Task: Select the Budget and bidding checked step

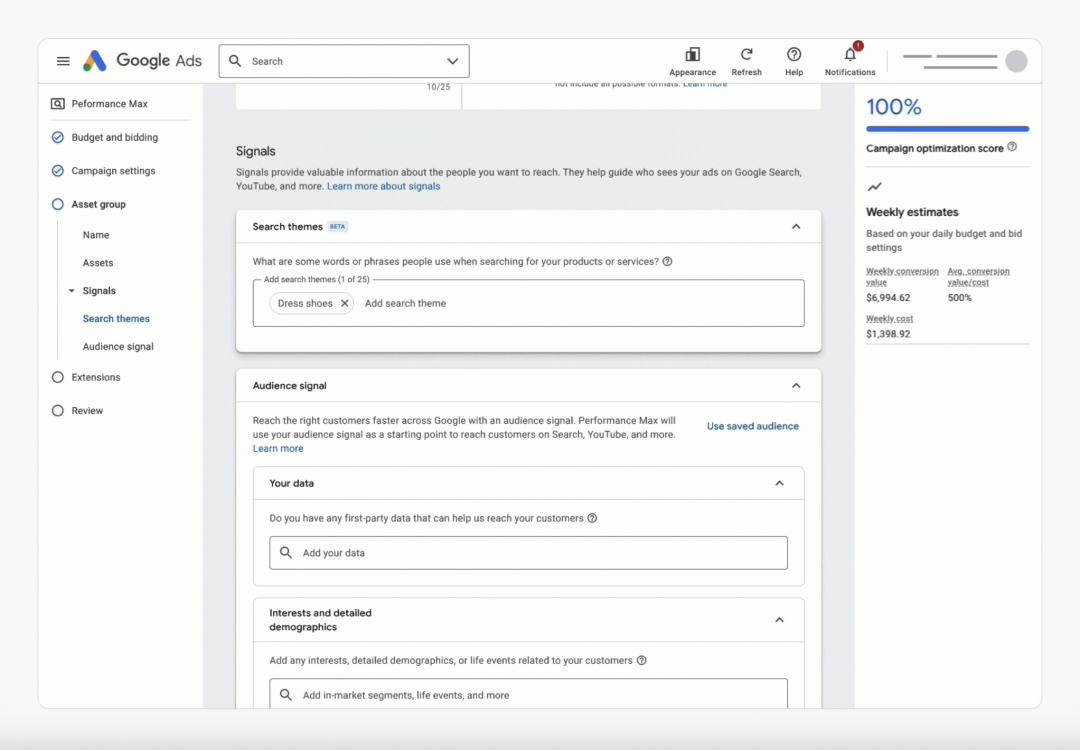Action: (x=58, y=137)
